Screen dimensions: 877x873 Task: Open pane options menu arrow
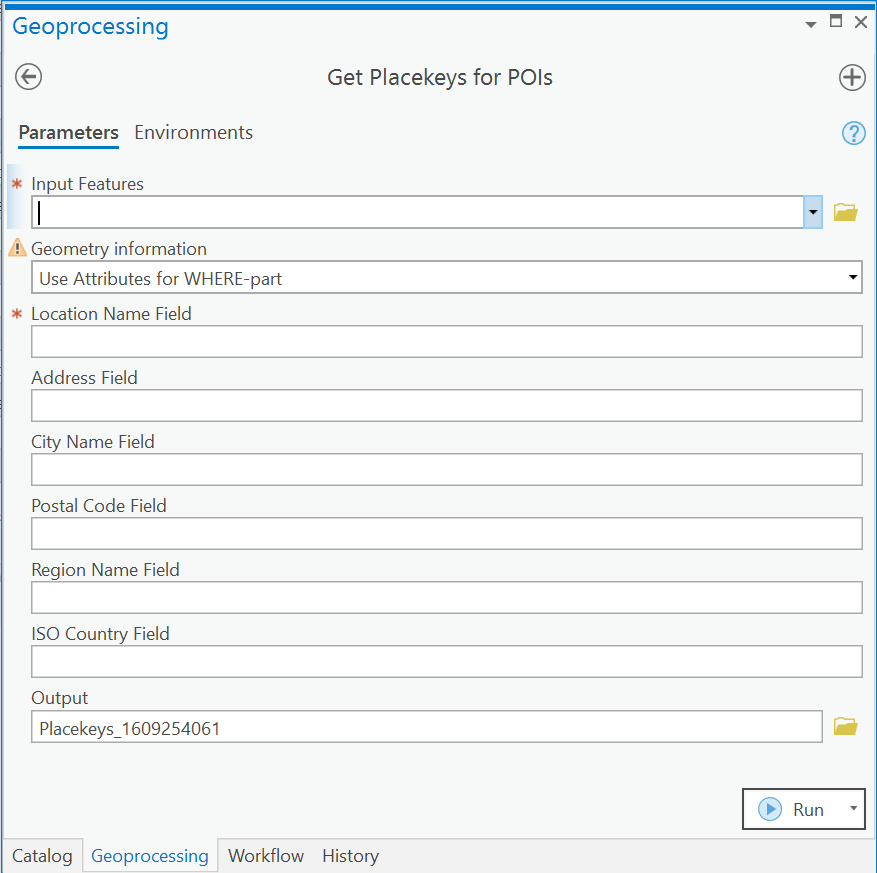810,24
